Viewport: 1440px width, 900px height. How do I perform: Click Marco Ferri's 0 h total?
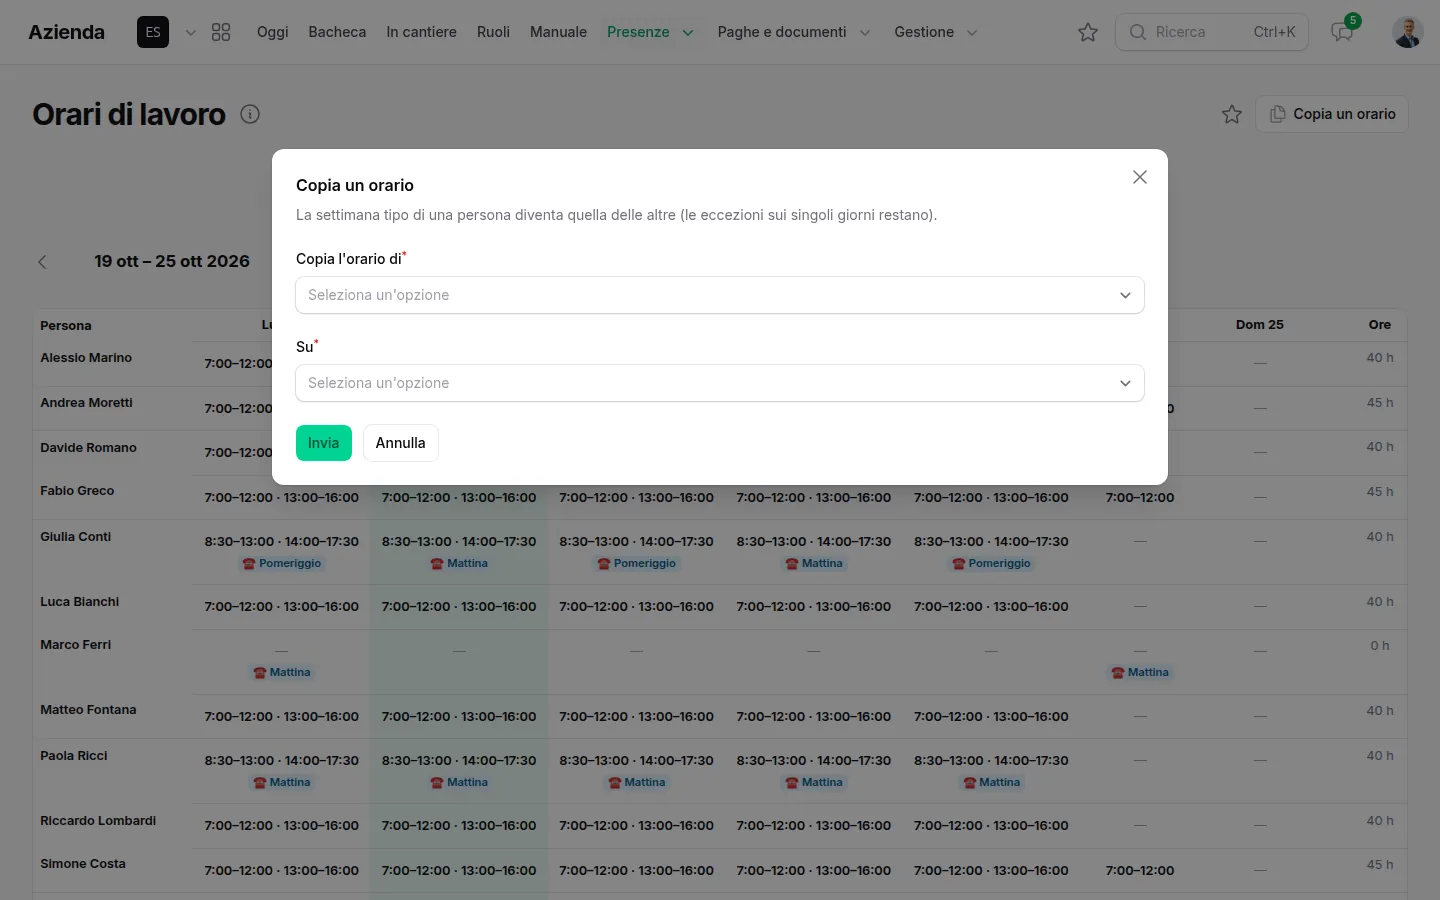(1380, 646)
